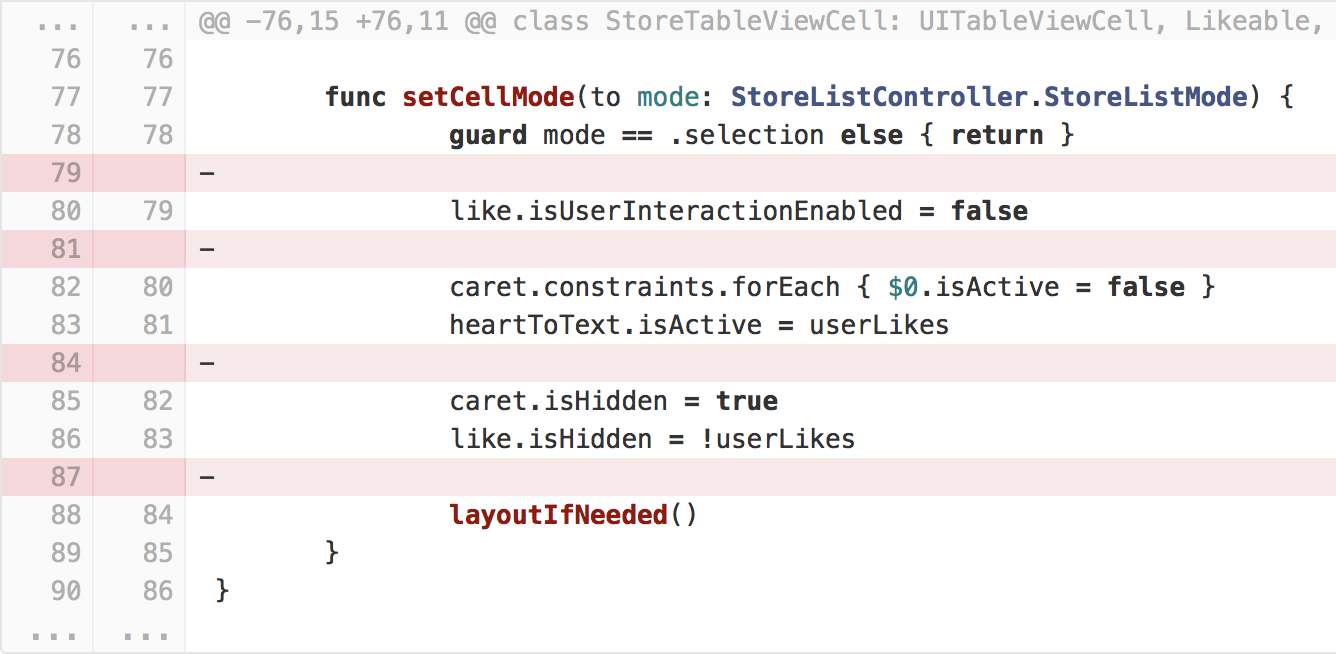Screen dimensions: 1336x654
Task: Click old line number 79
Action: click(65, 173)
